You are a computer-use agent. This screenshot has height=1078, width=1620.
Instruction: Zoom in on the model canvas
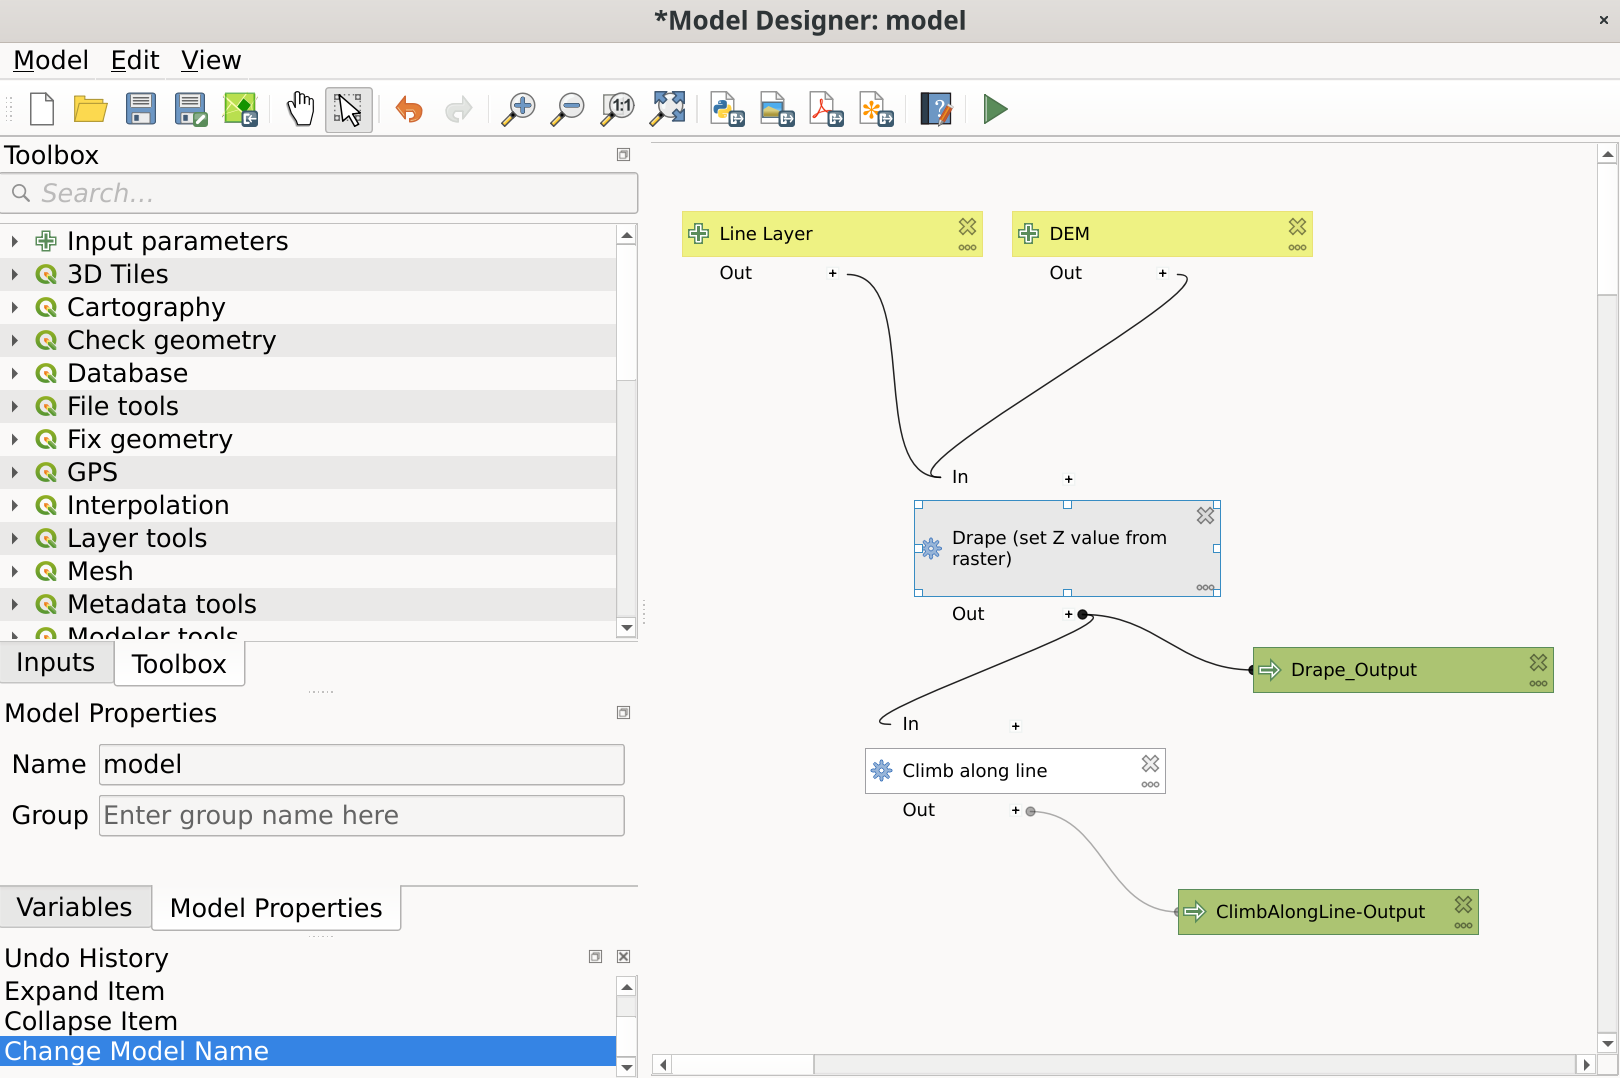[517, 110]
